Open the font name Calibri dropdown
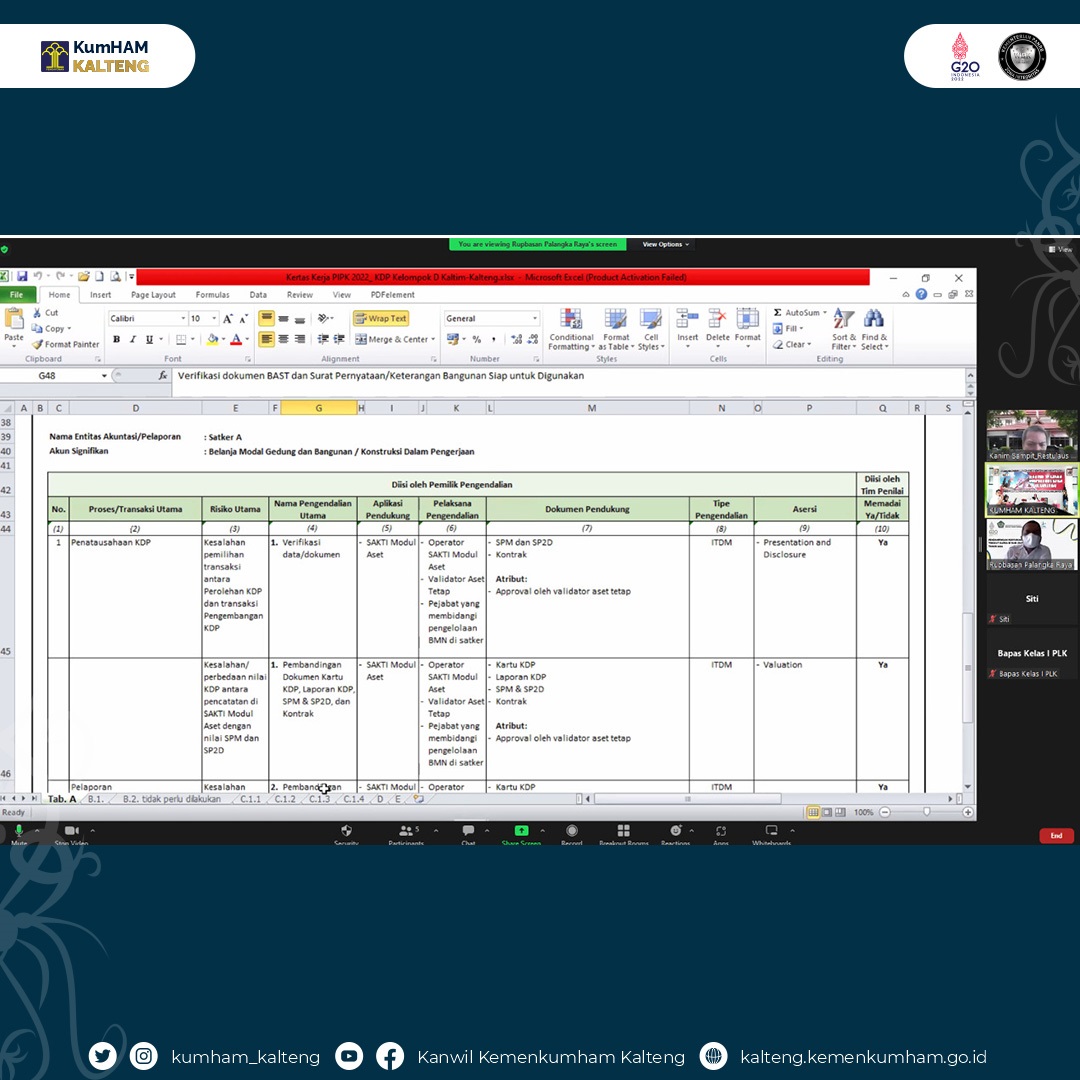 tap(183, 319)
